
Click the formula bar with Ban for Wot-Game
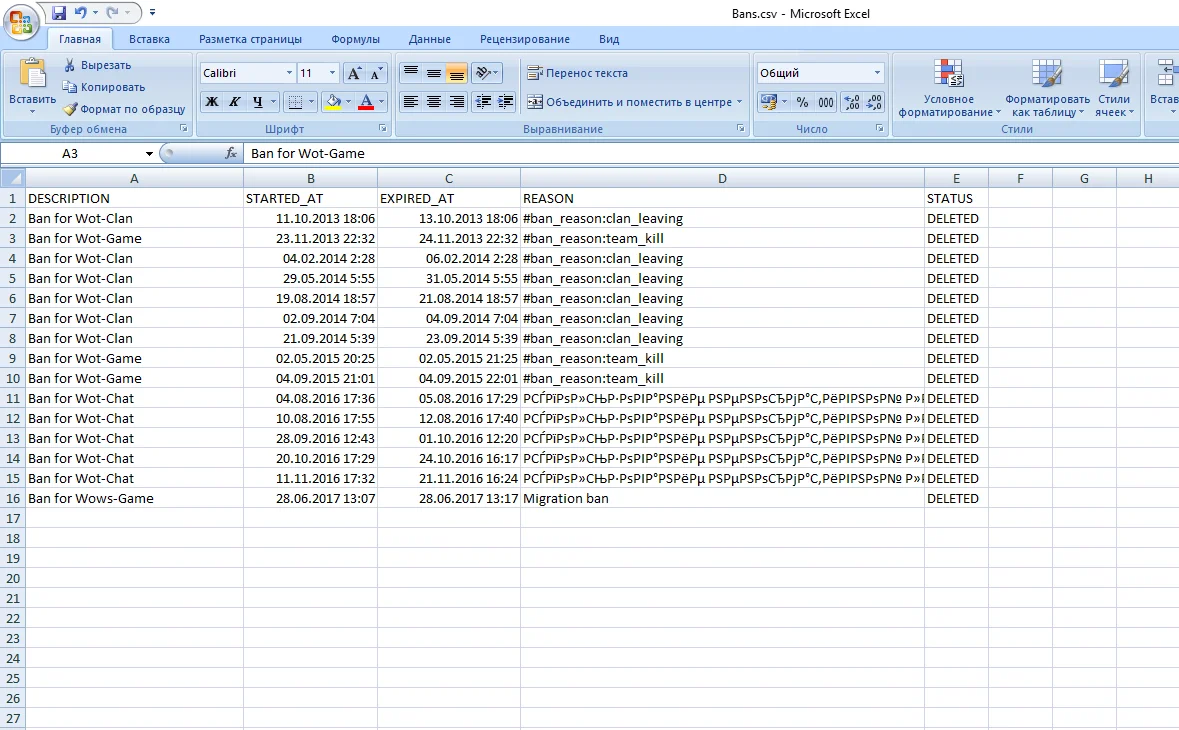[711, 153]
